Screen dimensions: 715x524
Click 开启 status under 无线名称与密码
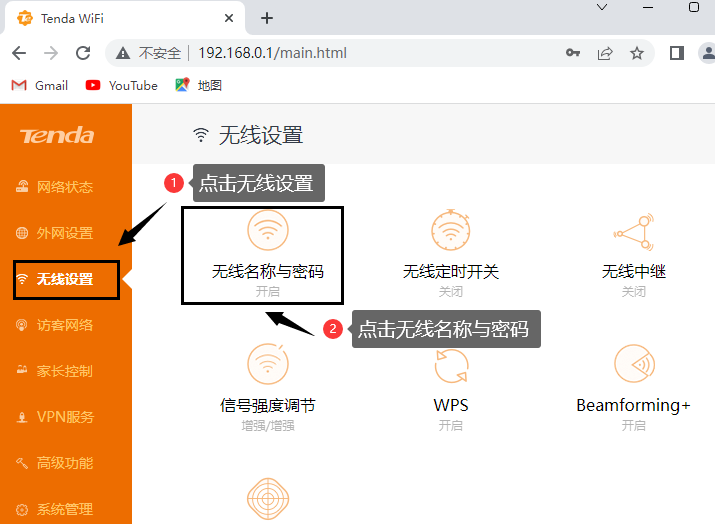268,291
